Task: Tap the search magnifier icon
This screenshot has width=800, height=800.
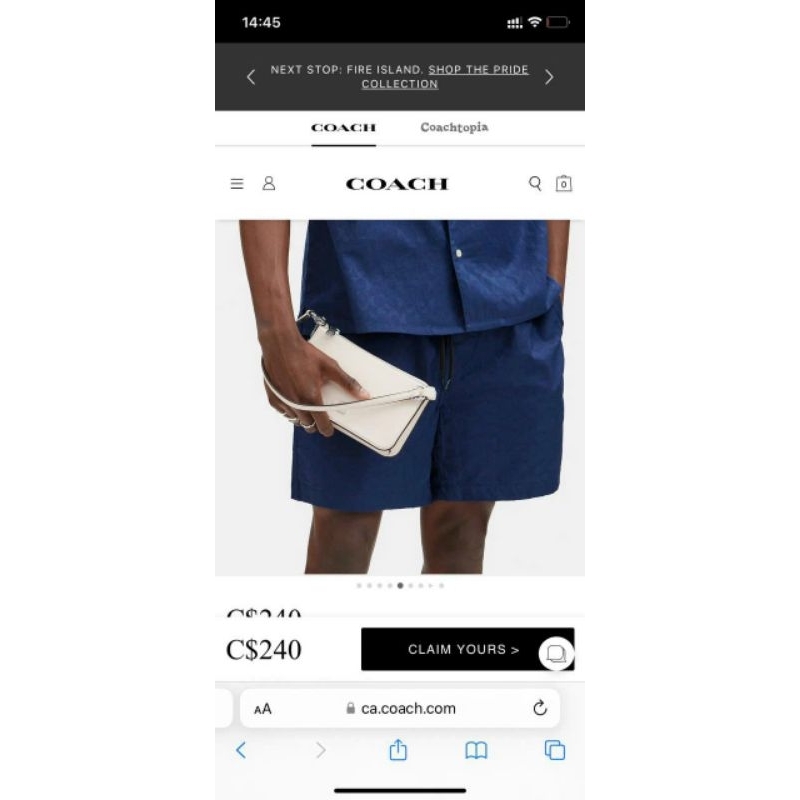Action: [x=535, y=183]
